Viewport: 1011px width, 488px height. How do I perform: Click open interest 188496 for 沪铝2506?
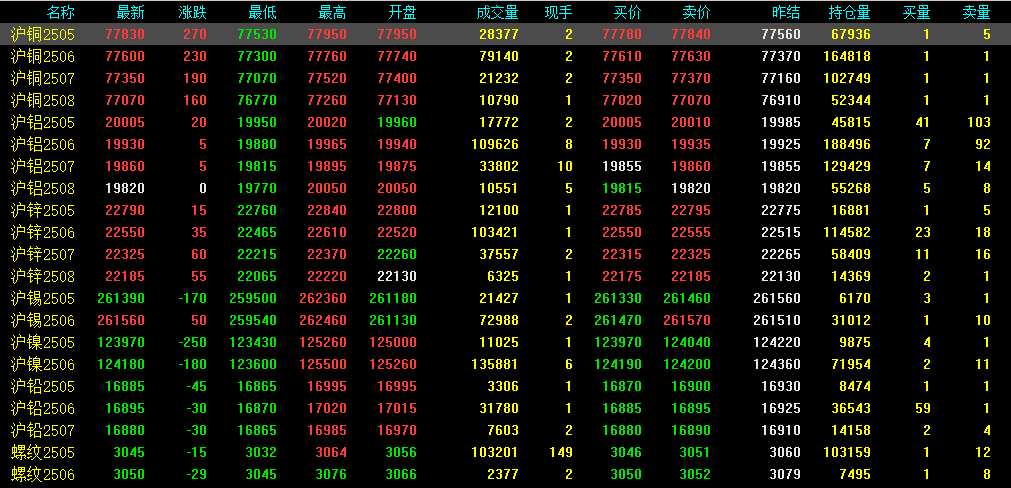click(847, 144)
